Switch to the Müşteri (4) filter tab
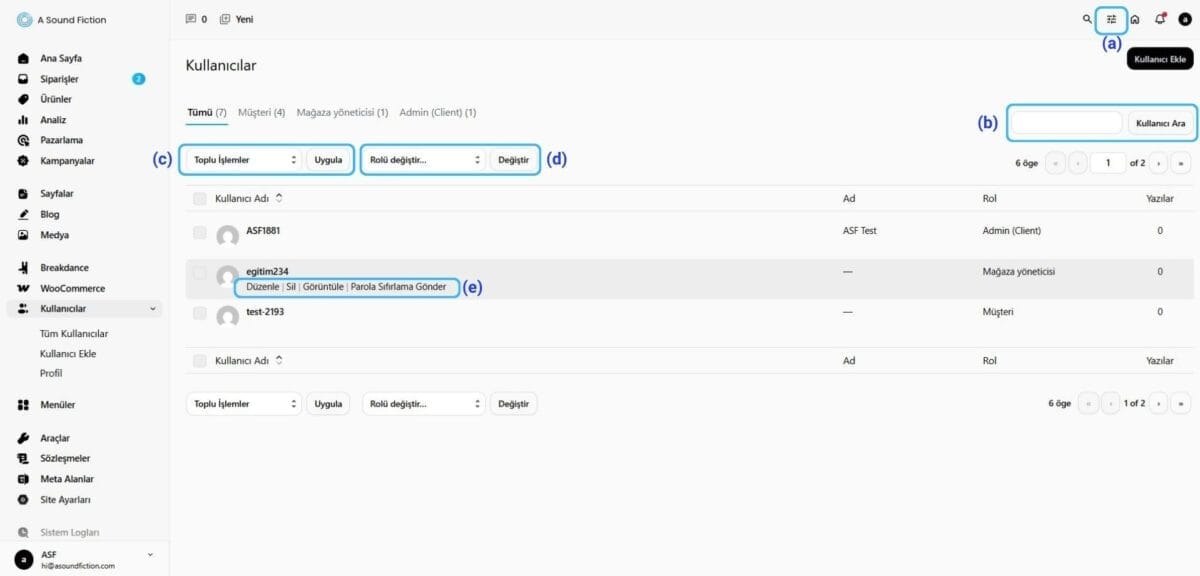This screenshot has height=576, width=1200. tap(261, 113)
